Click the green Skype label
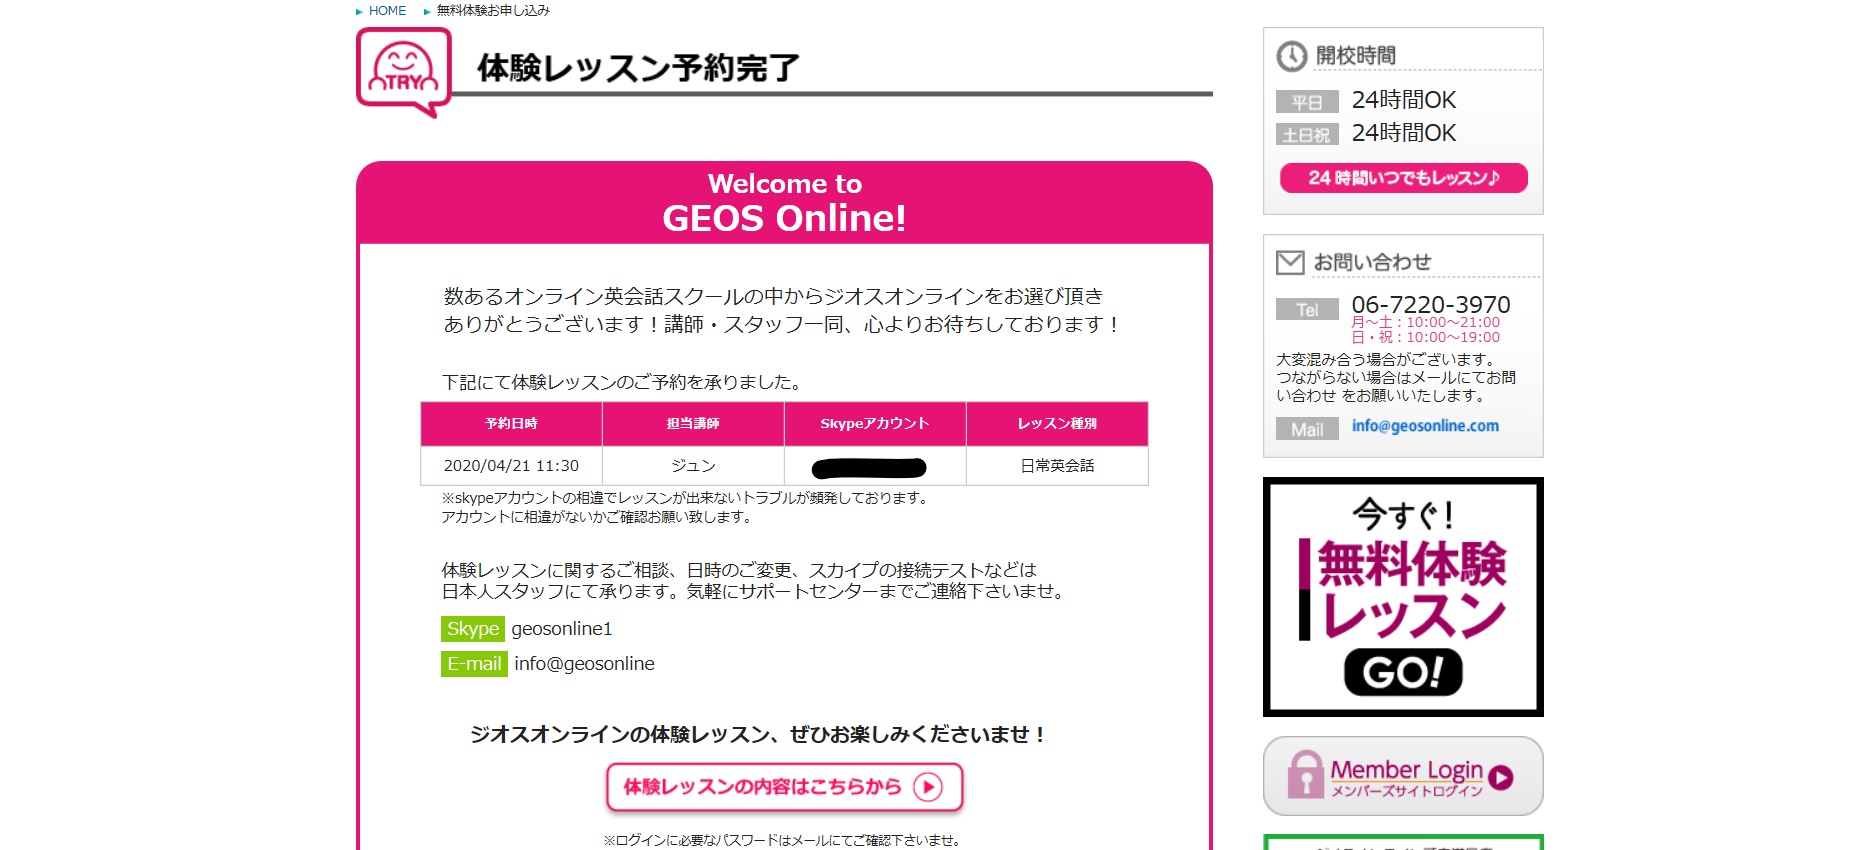 pos(472,629)
